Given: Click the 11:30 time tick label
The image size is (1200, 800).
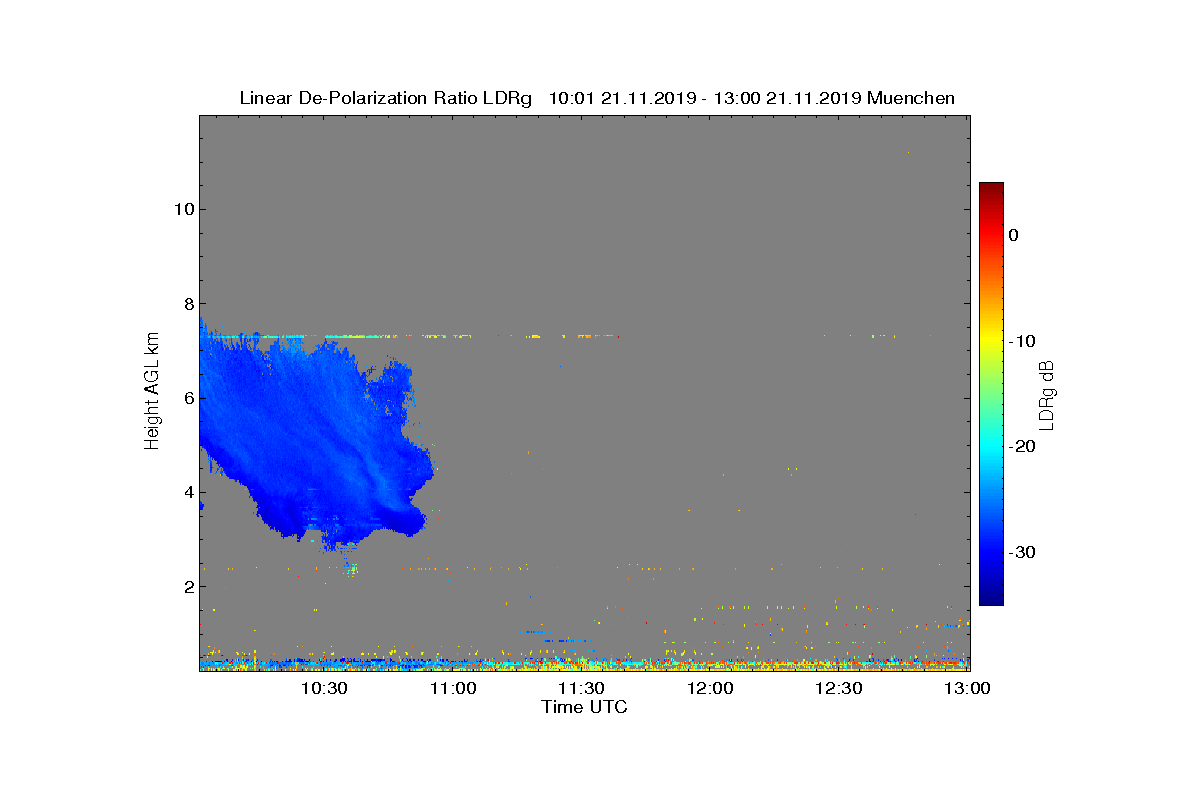Looking at the screenshot, I should pyautogui.click(x=581, y=688).
